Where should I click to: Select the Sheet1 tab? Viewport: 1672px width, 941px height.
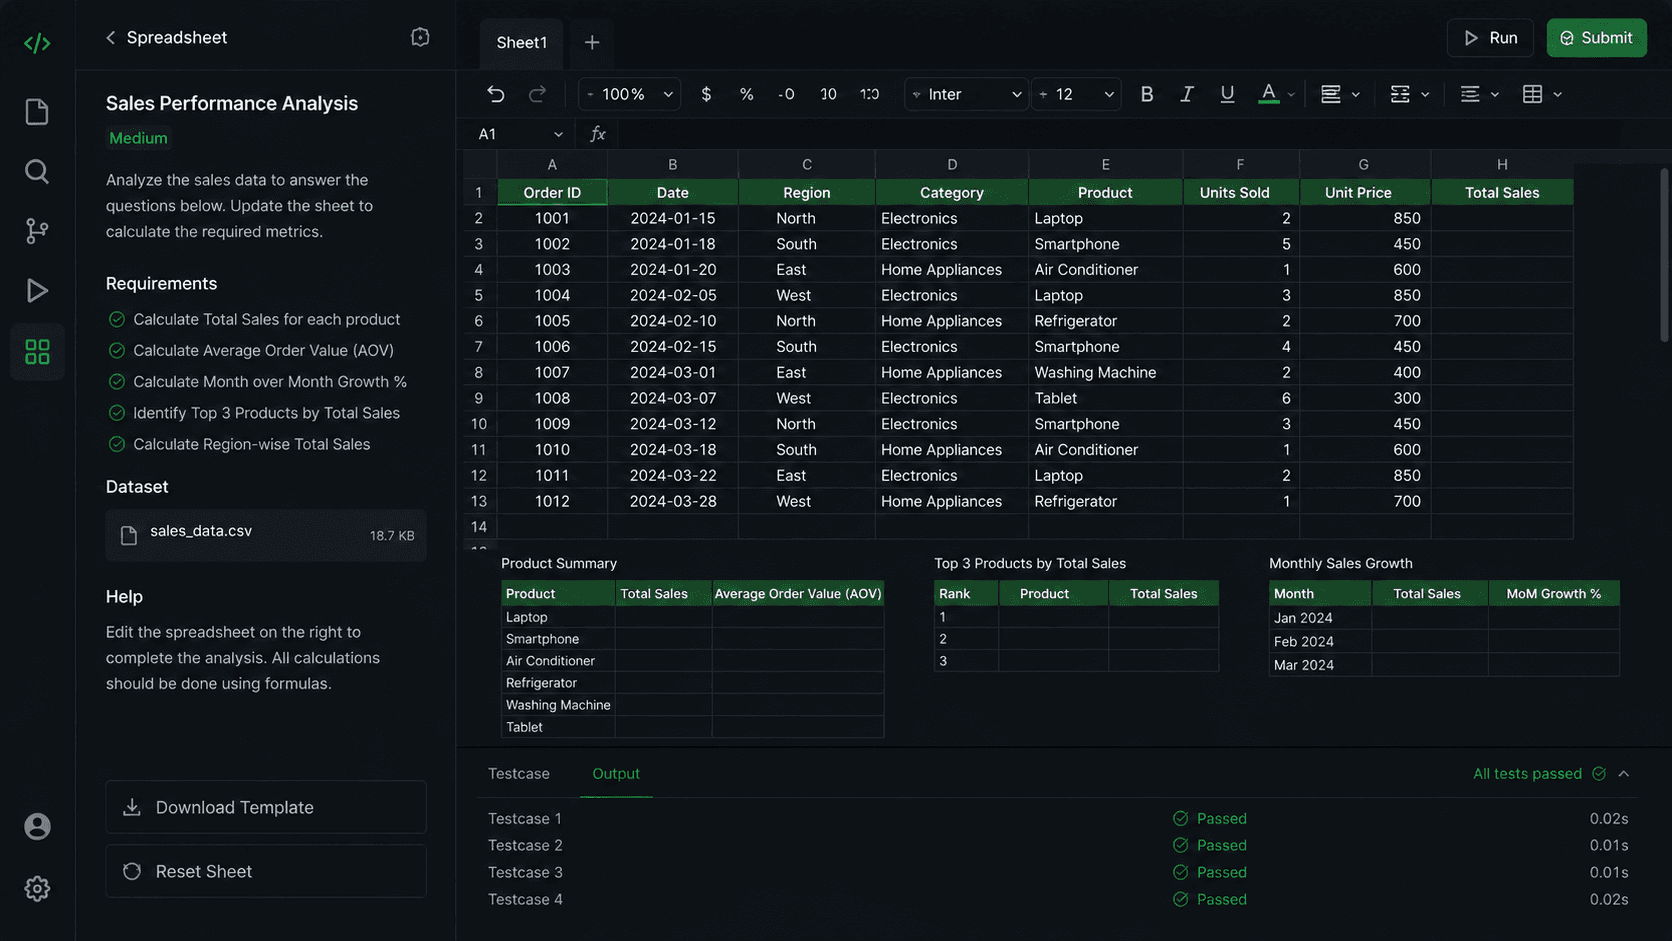point(521,42)
